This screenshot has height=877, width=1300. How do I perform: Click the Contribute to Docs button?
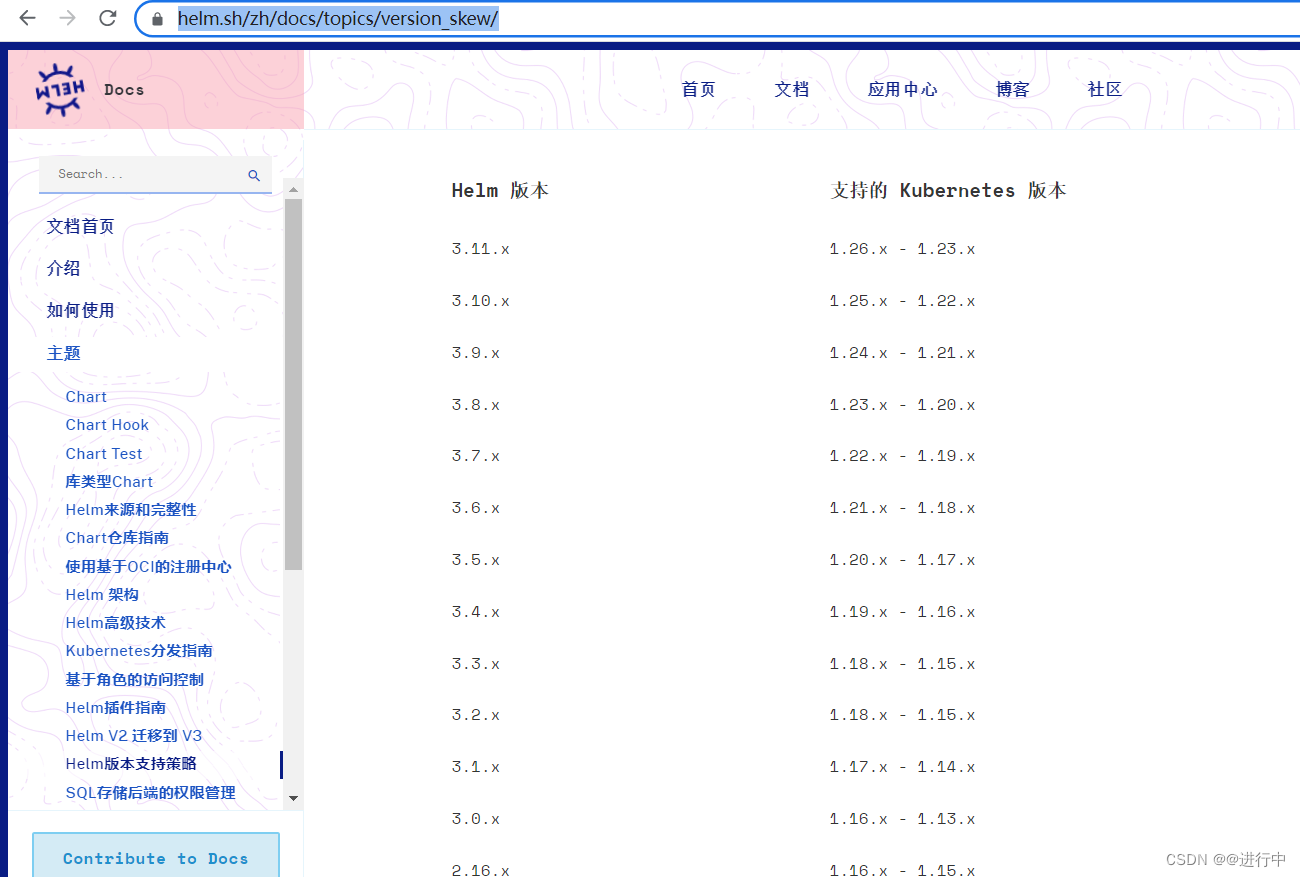pyautogui.click(x=155, y=858)
